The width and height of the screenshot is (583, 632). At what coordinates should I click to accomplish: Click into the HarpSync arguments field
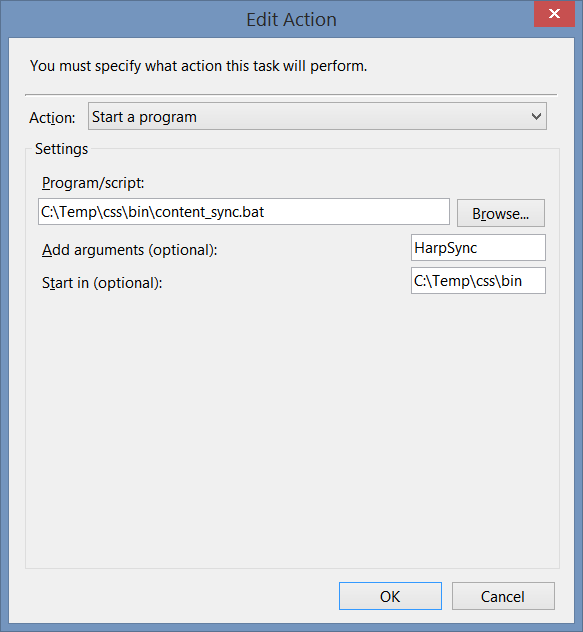pos(478,247)
